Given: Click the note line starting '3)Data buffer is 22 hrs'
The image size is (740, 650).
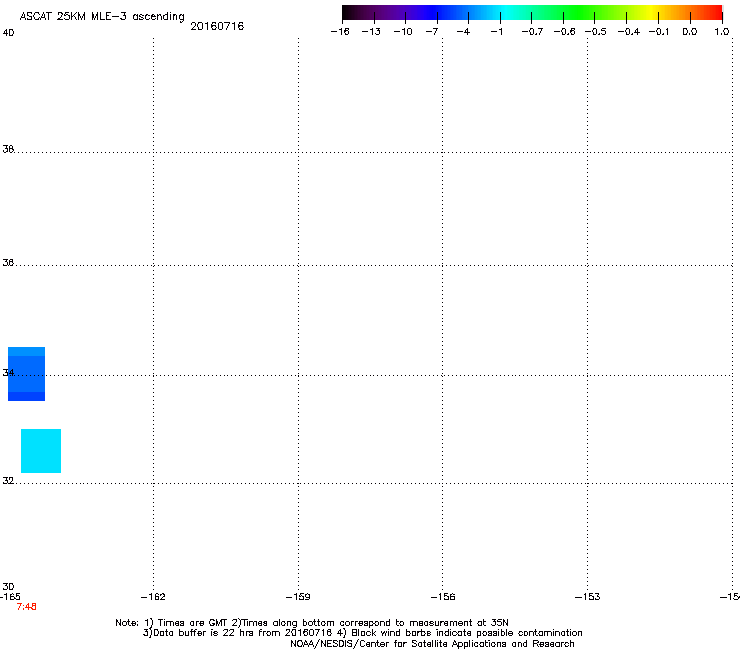Looking at the screenshot, I should coord(362,633).
